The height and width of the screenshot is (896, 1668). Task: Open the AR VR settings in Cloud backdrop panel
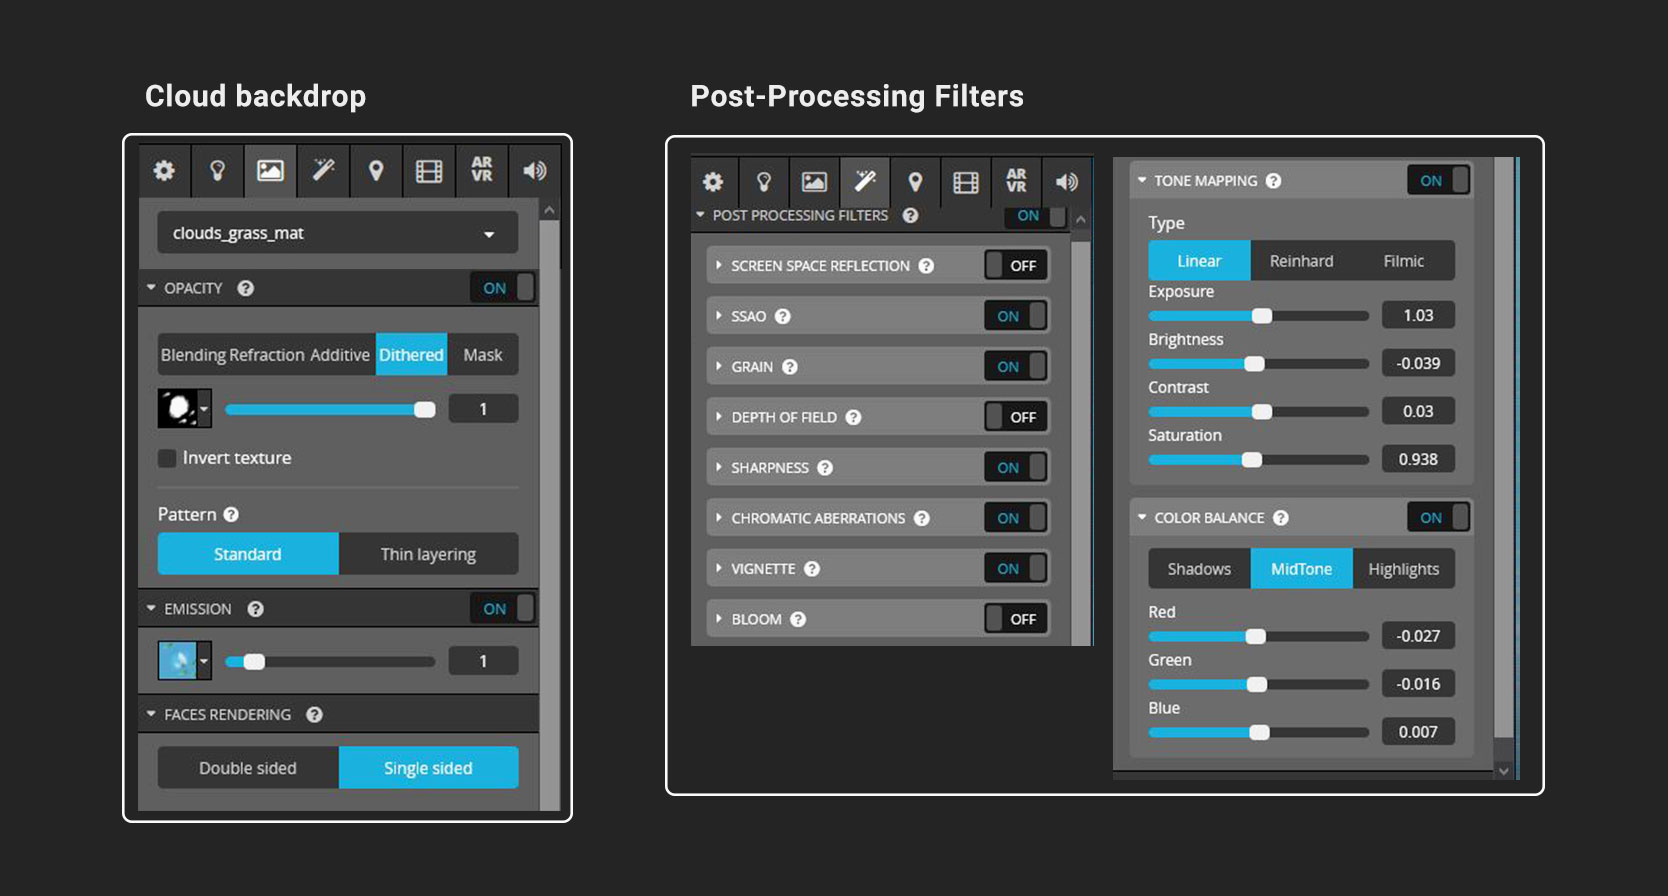pos(482,171)
